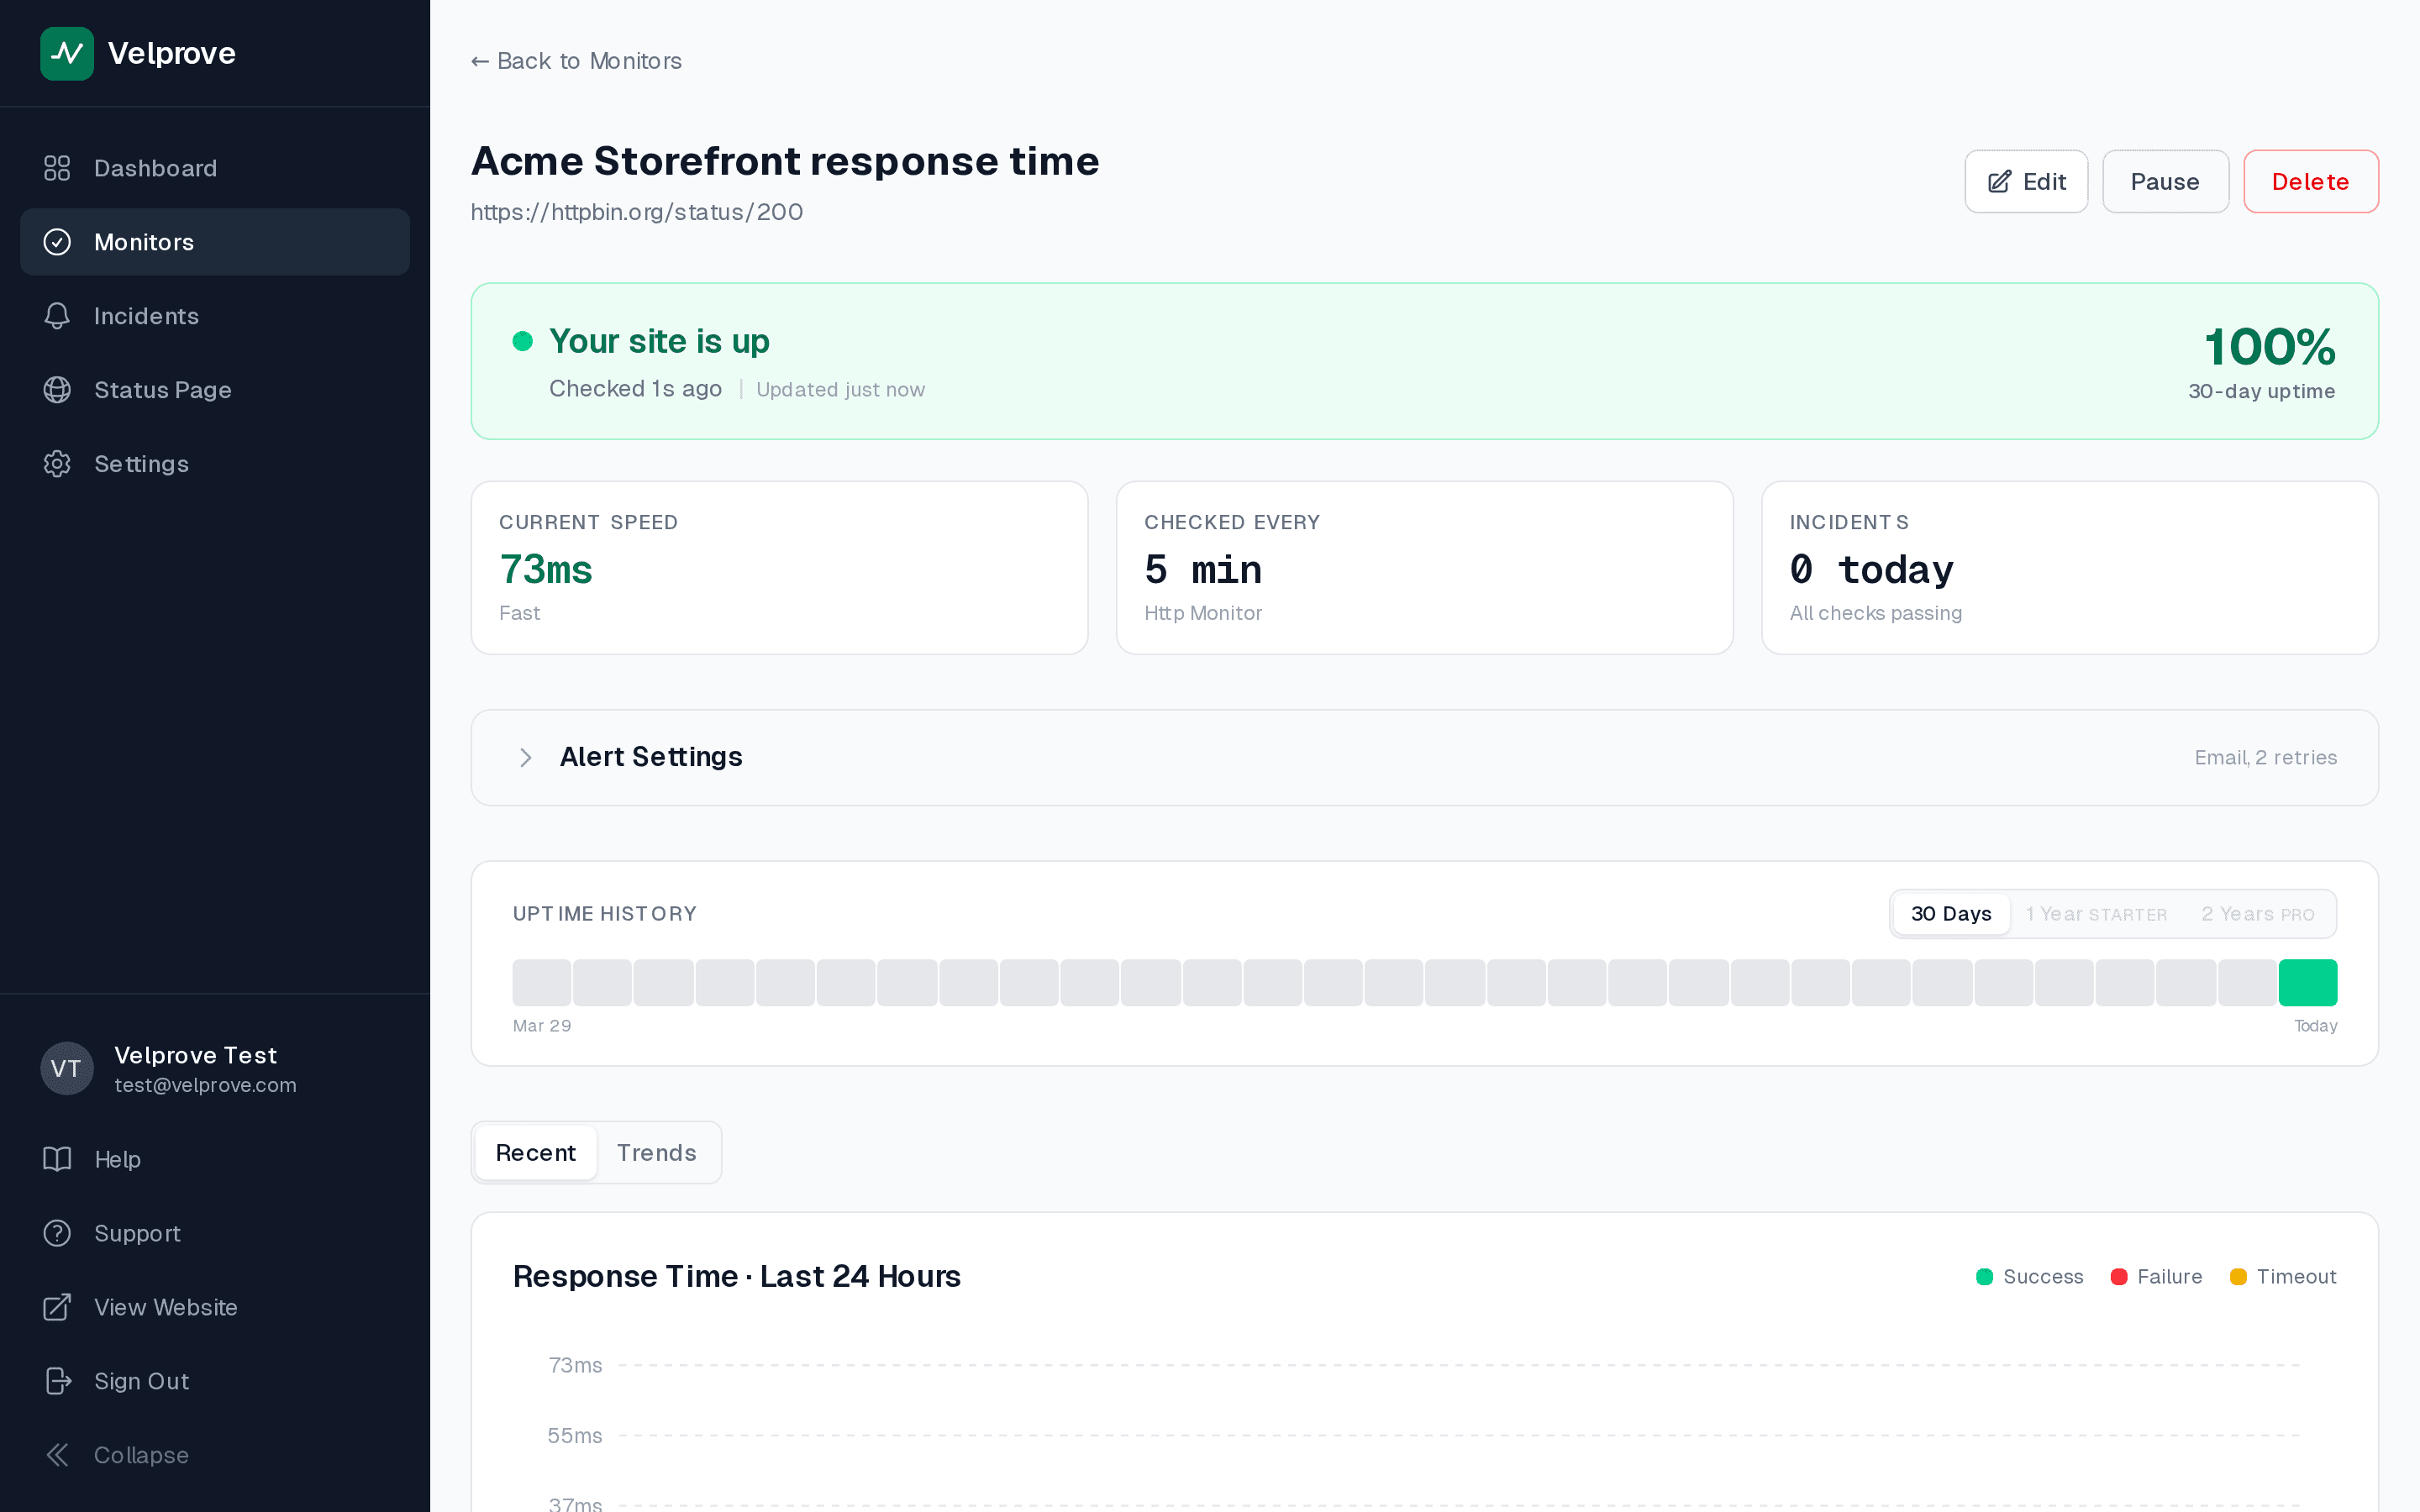The width and height of the screenshot is (2420, 1512).
Task: Click the Support question-mark icon
Action: 57,1233
